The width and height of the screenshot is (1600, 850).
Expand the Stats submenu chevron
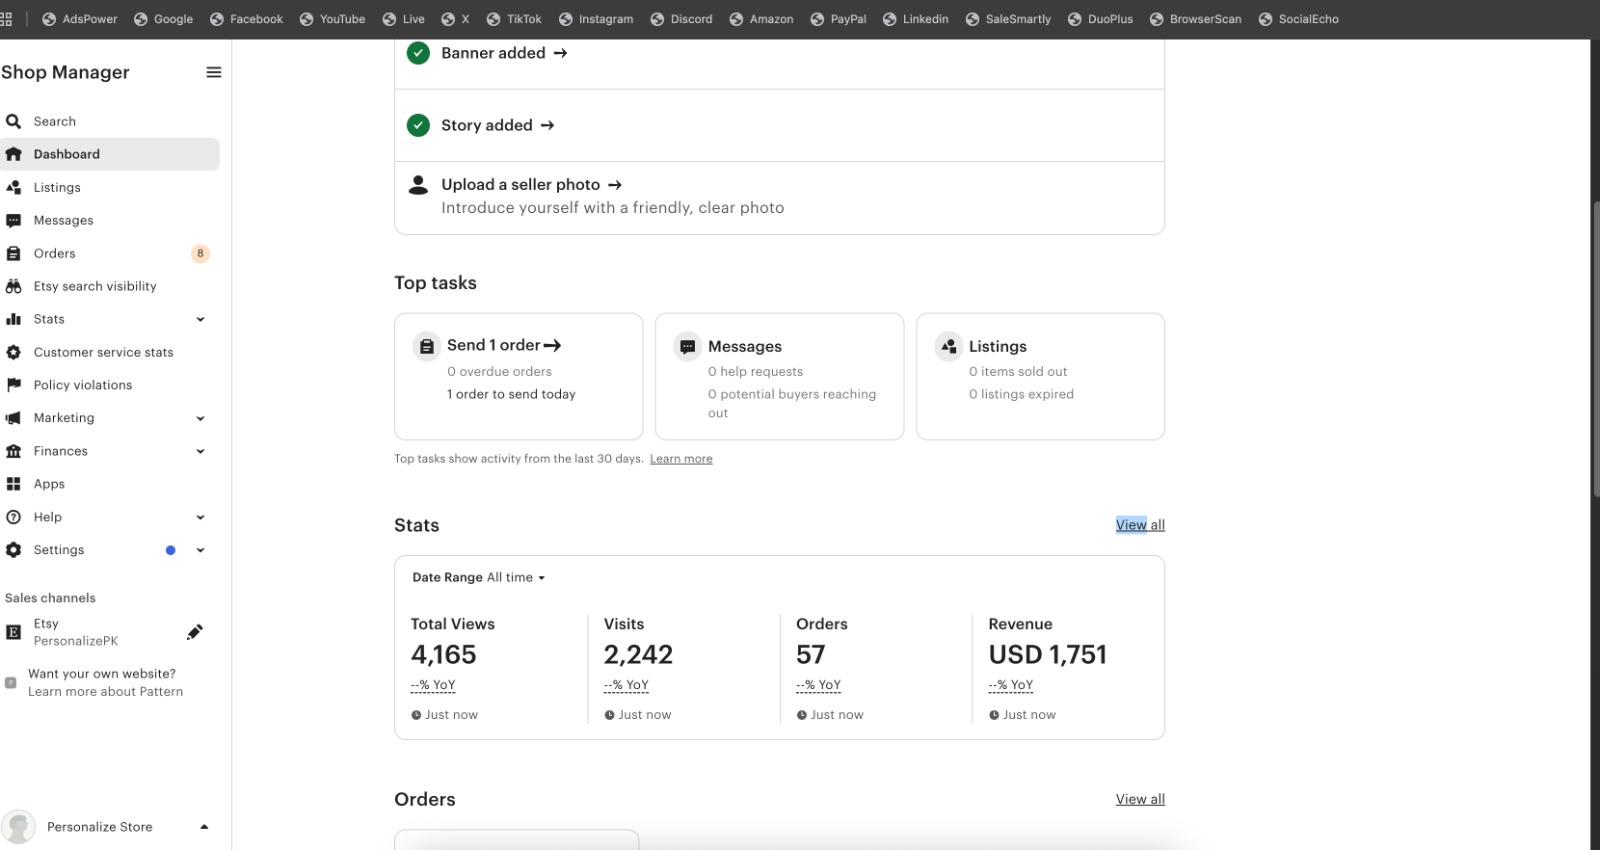[x=200, y=319]
